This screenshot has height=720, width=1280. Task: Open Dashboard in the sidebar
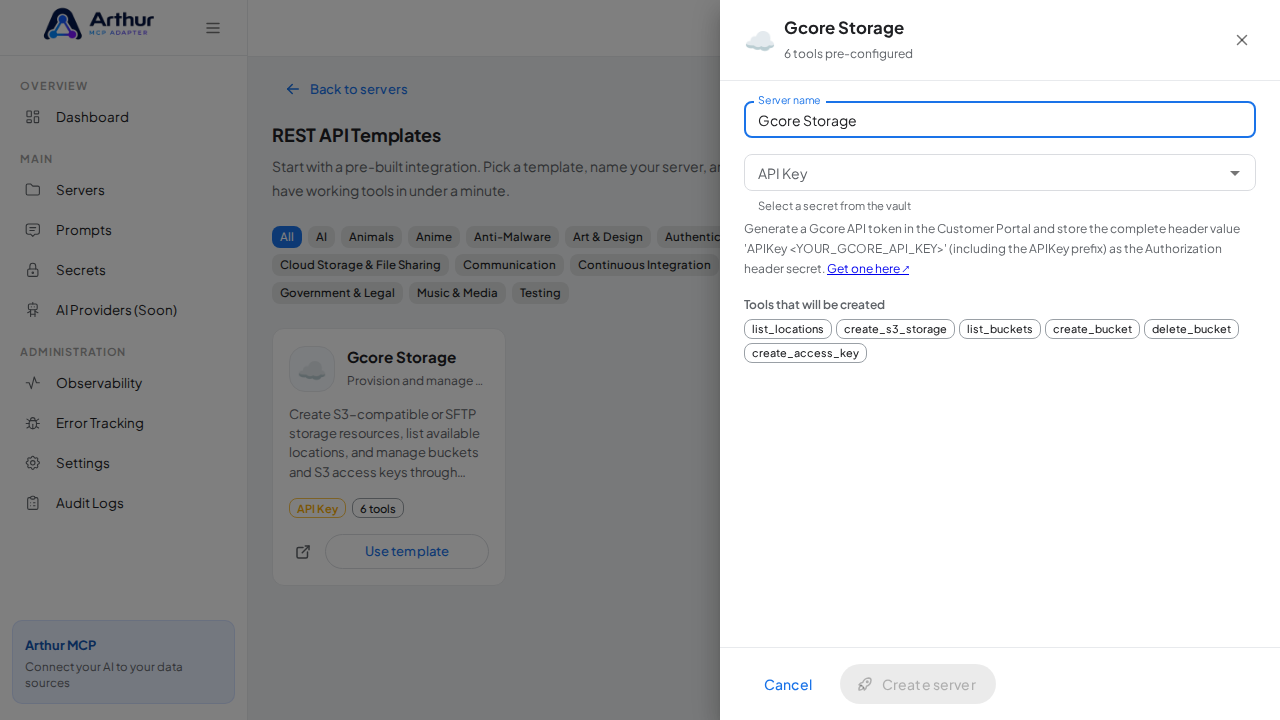123,117
